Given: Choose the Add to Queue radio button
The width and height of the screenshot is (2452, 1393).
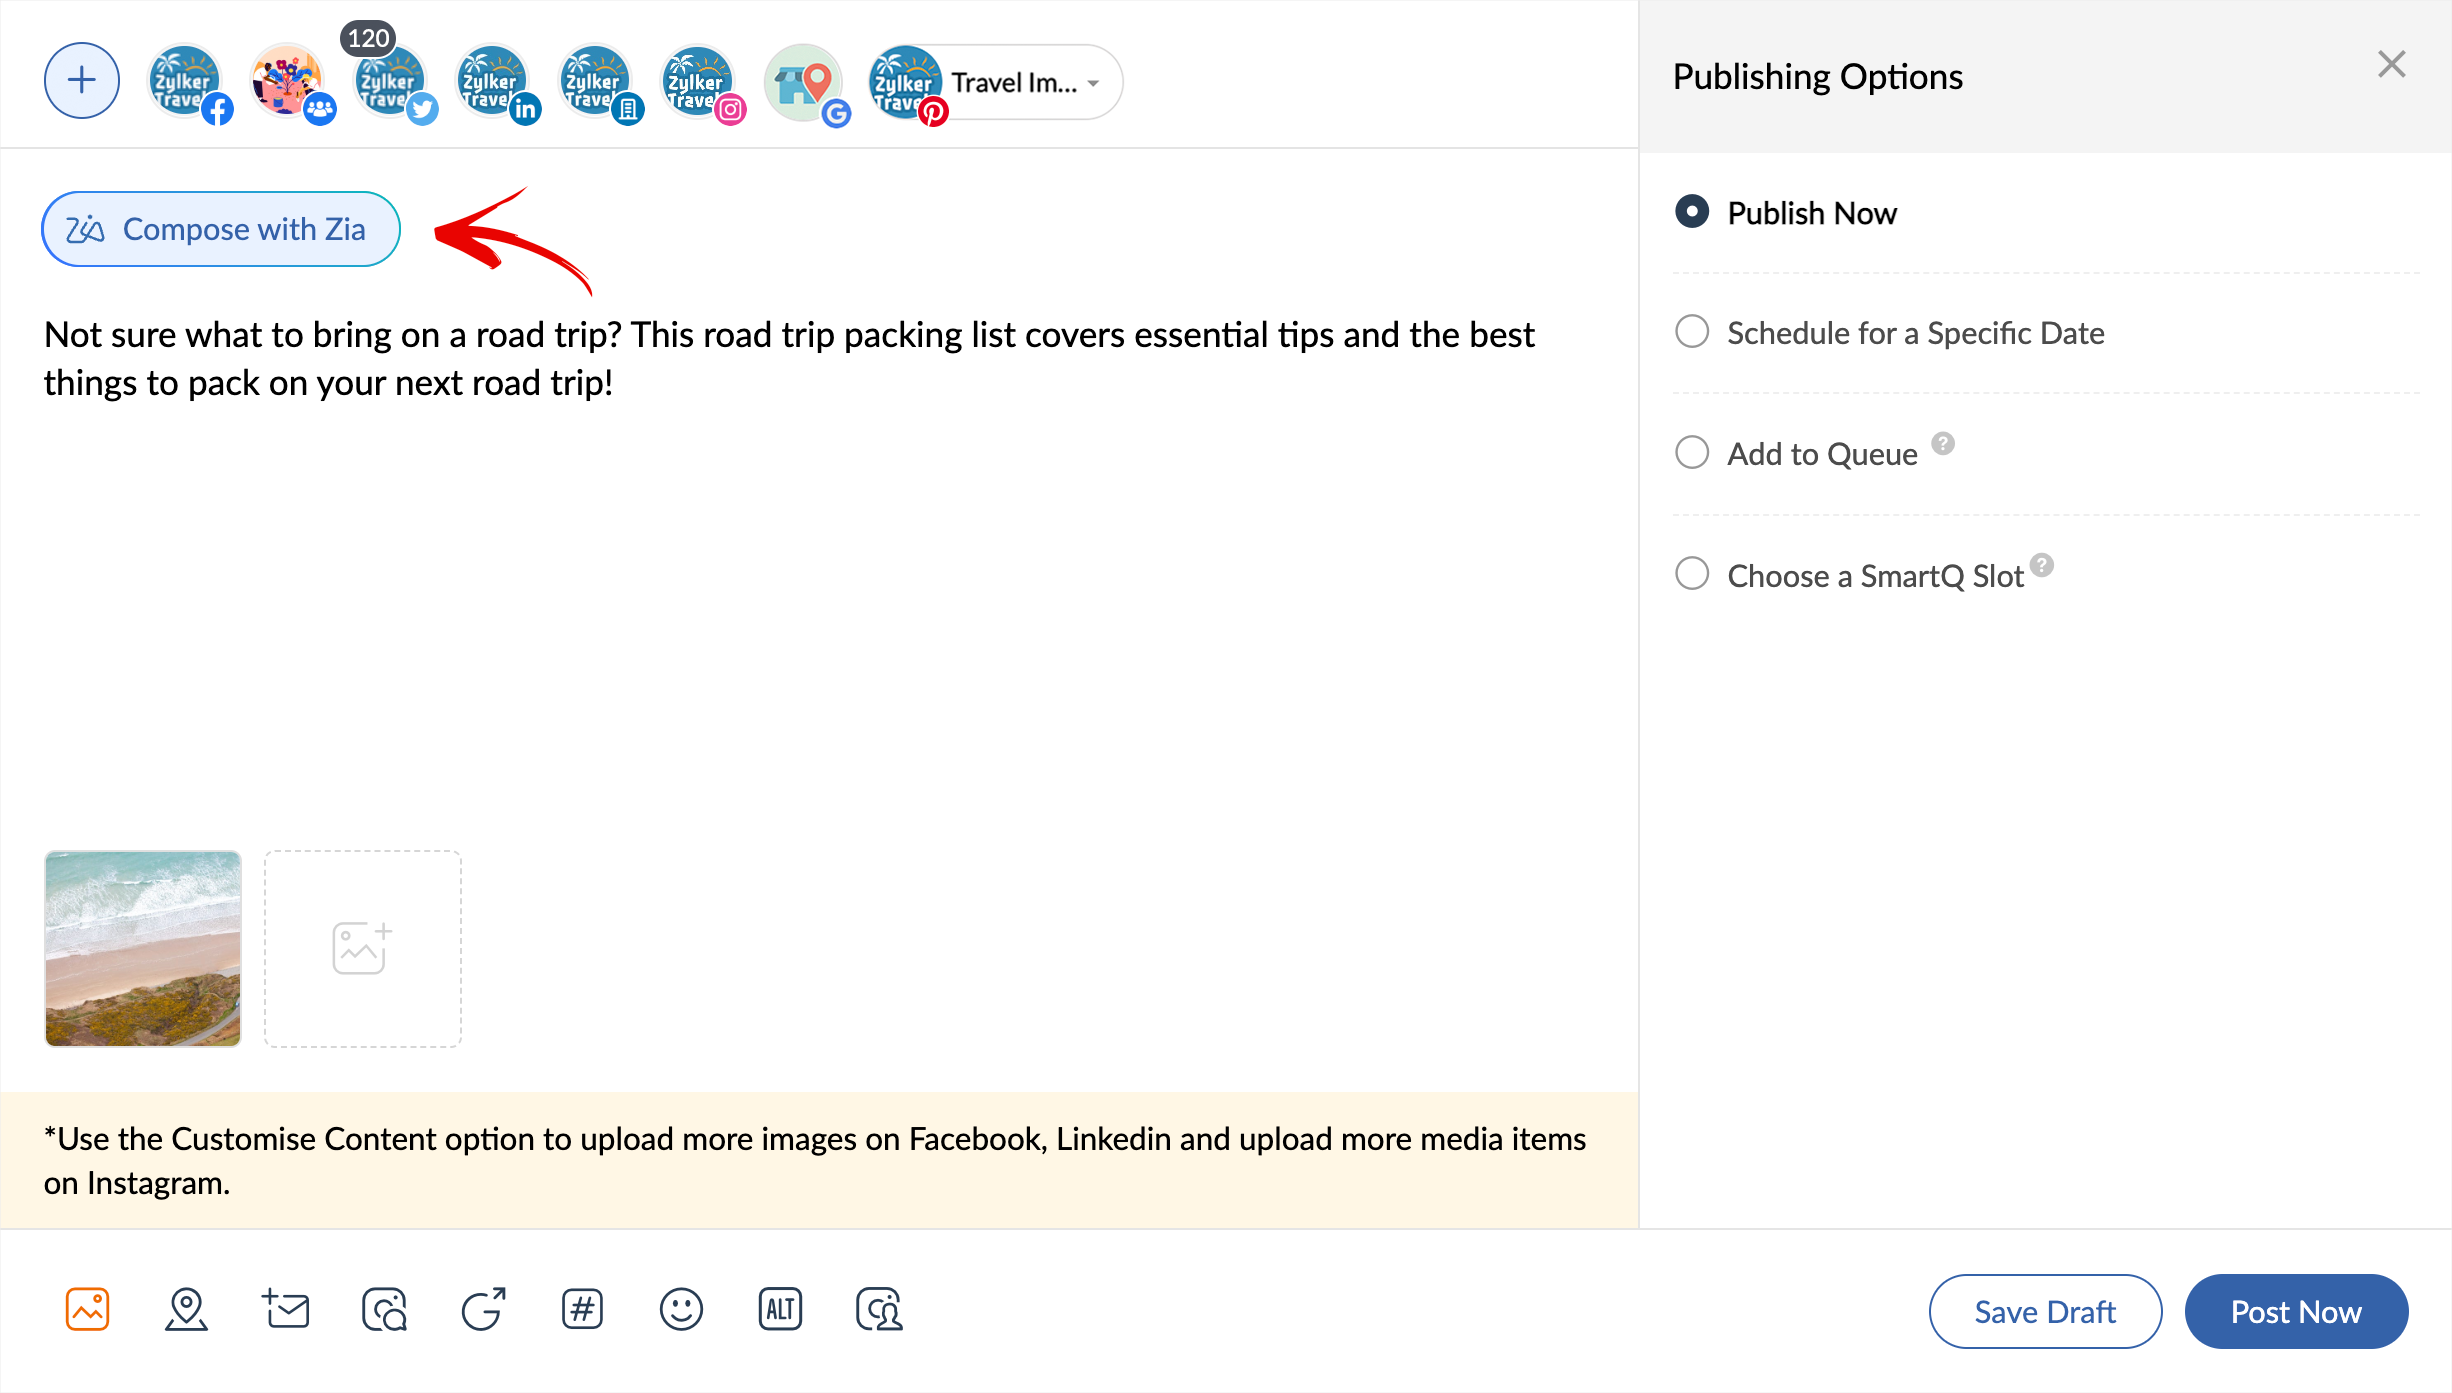Looking at the screenshot, I should tap(1692, 453).
